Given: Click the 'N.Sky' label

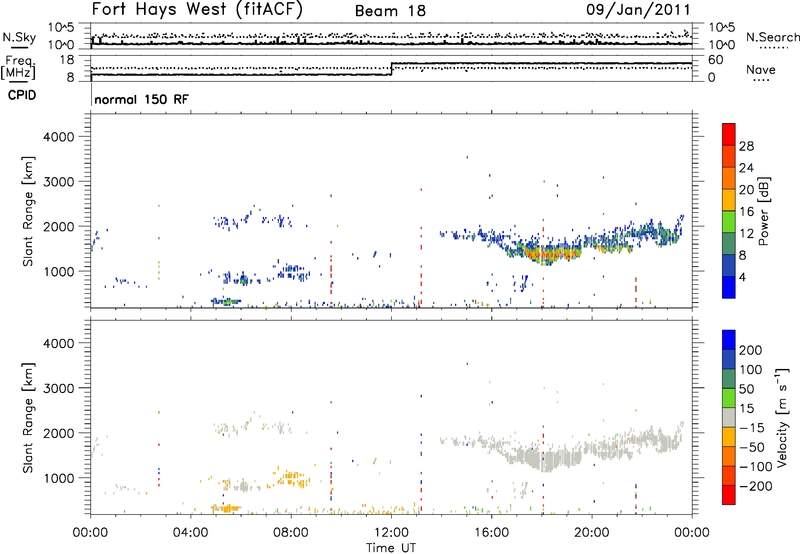Looking at the screenshot, I should [19, 37].
